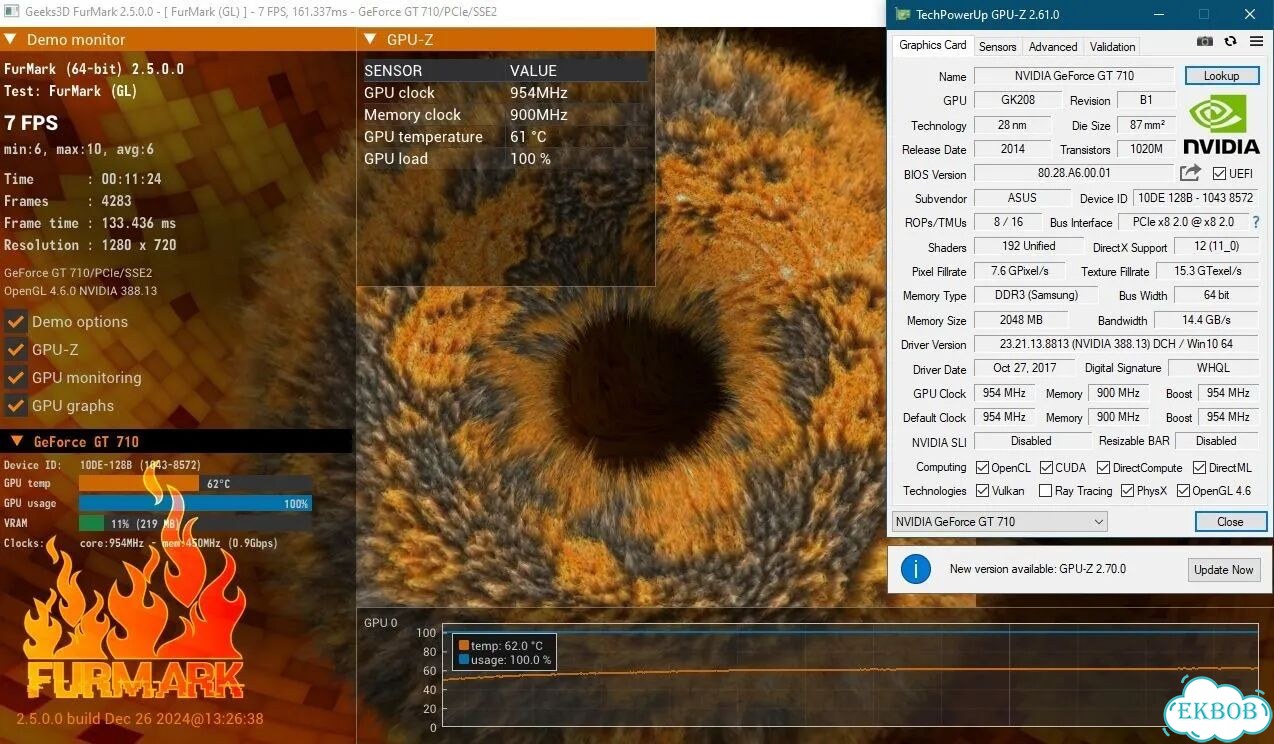
Task: Toggle the CUDA checkbox
Action: pyautogui.click(x=1046, y=467)
